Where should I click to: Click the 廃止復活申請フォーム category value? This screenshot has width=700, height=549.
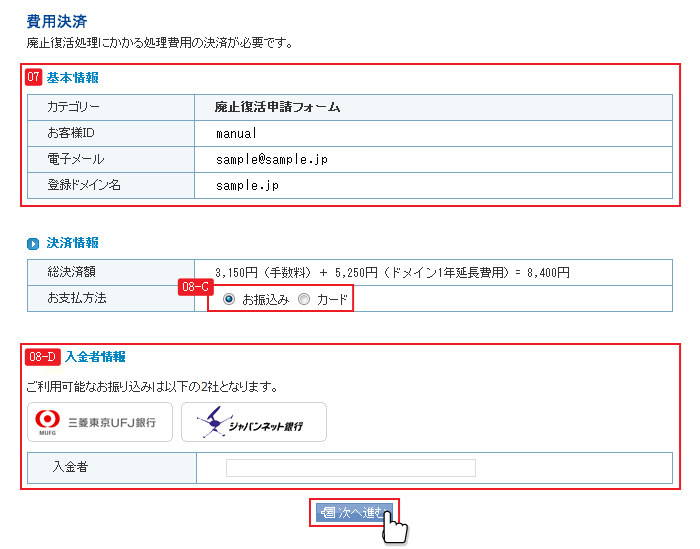[x=279, y=107]
